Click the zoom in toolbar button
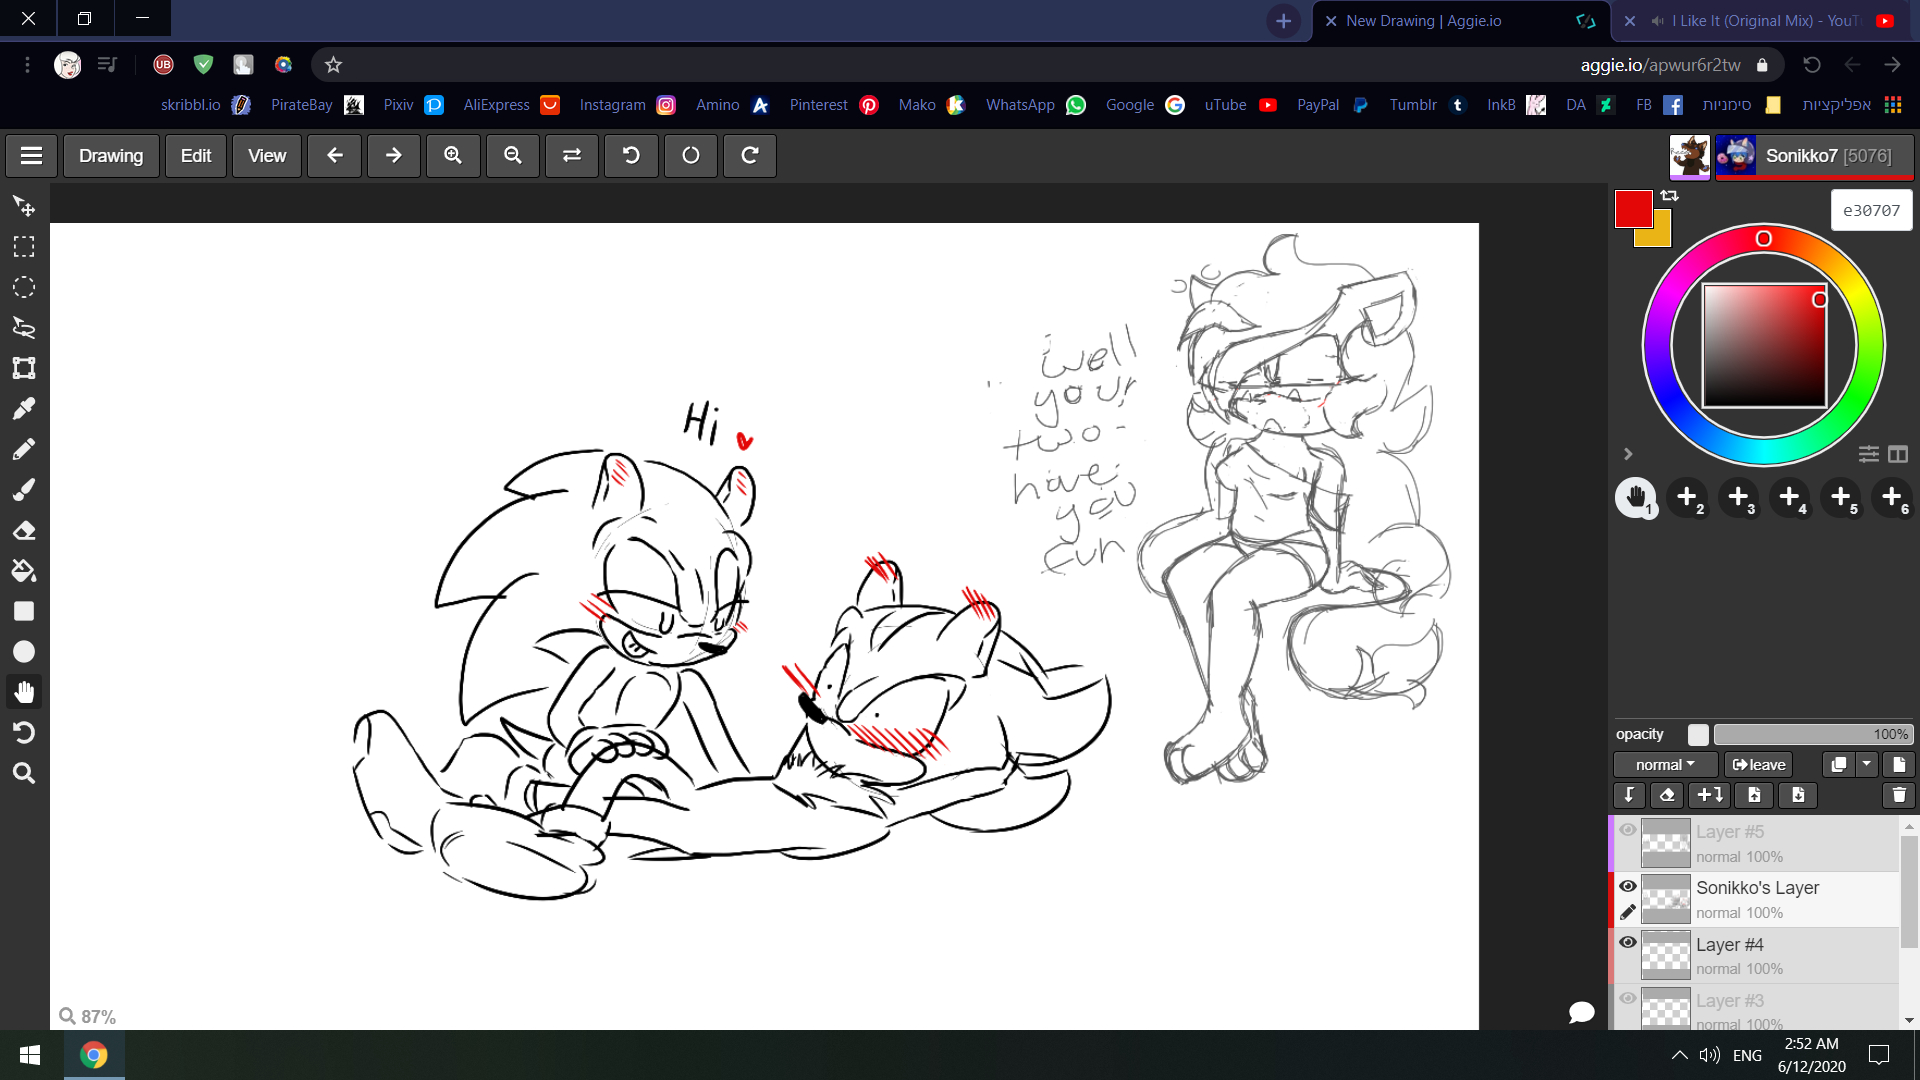 pyautogui.click(x=453, y=156)
